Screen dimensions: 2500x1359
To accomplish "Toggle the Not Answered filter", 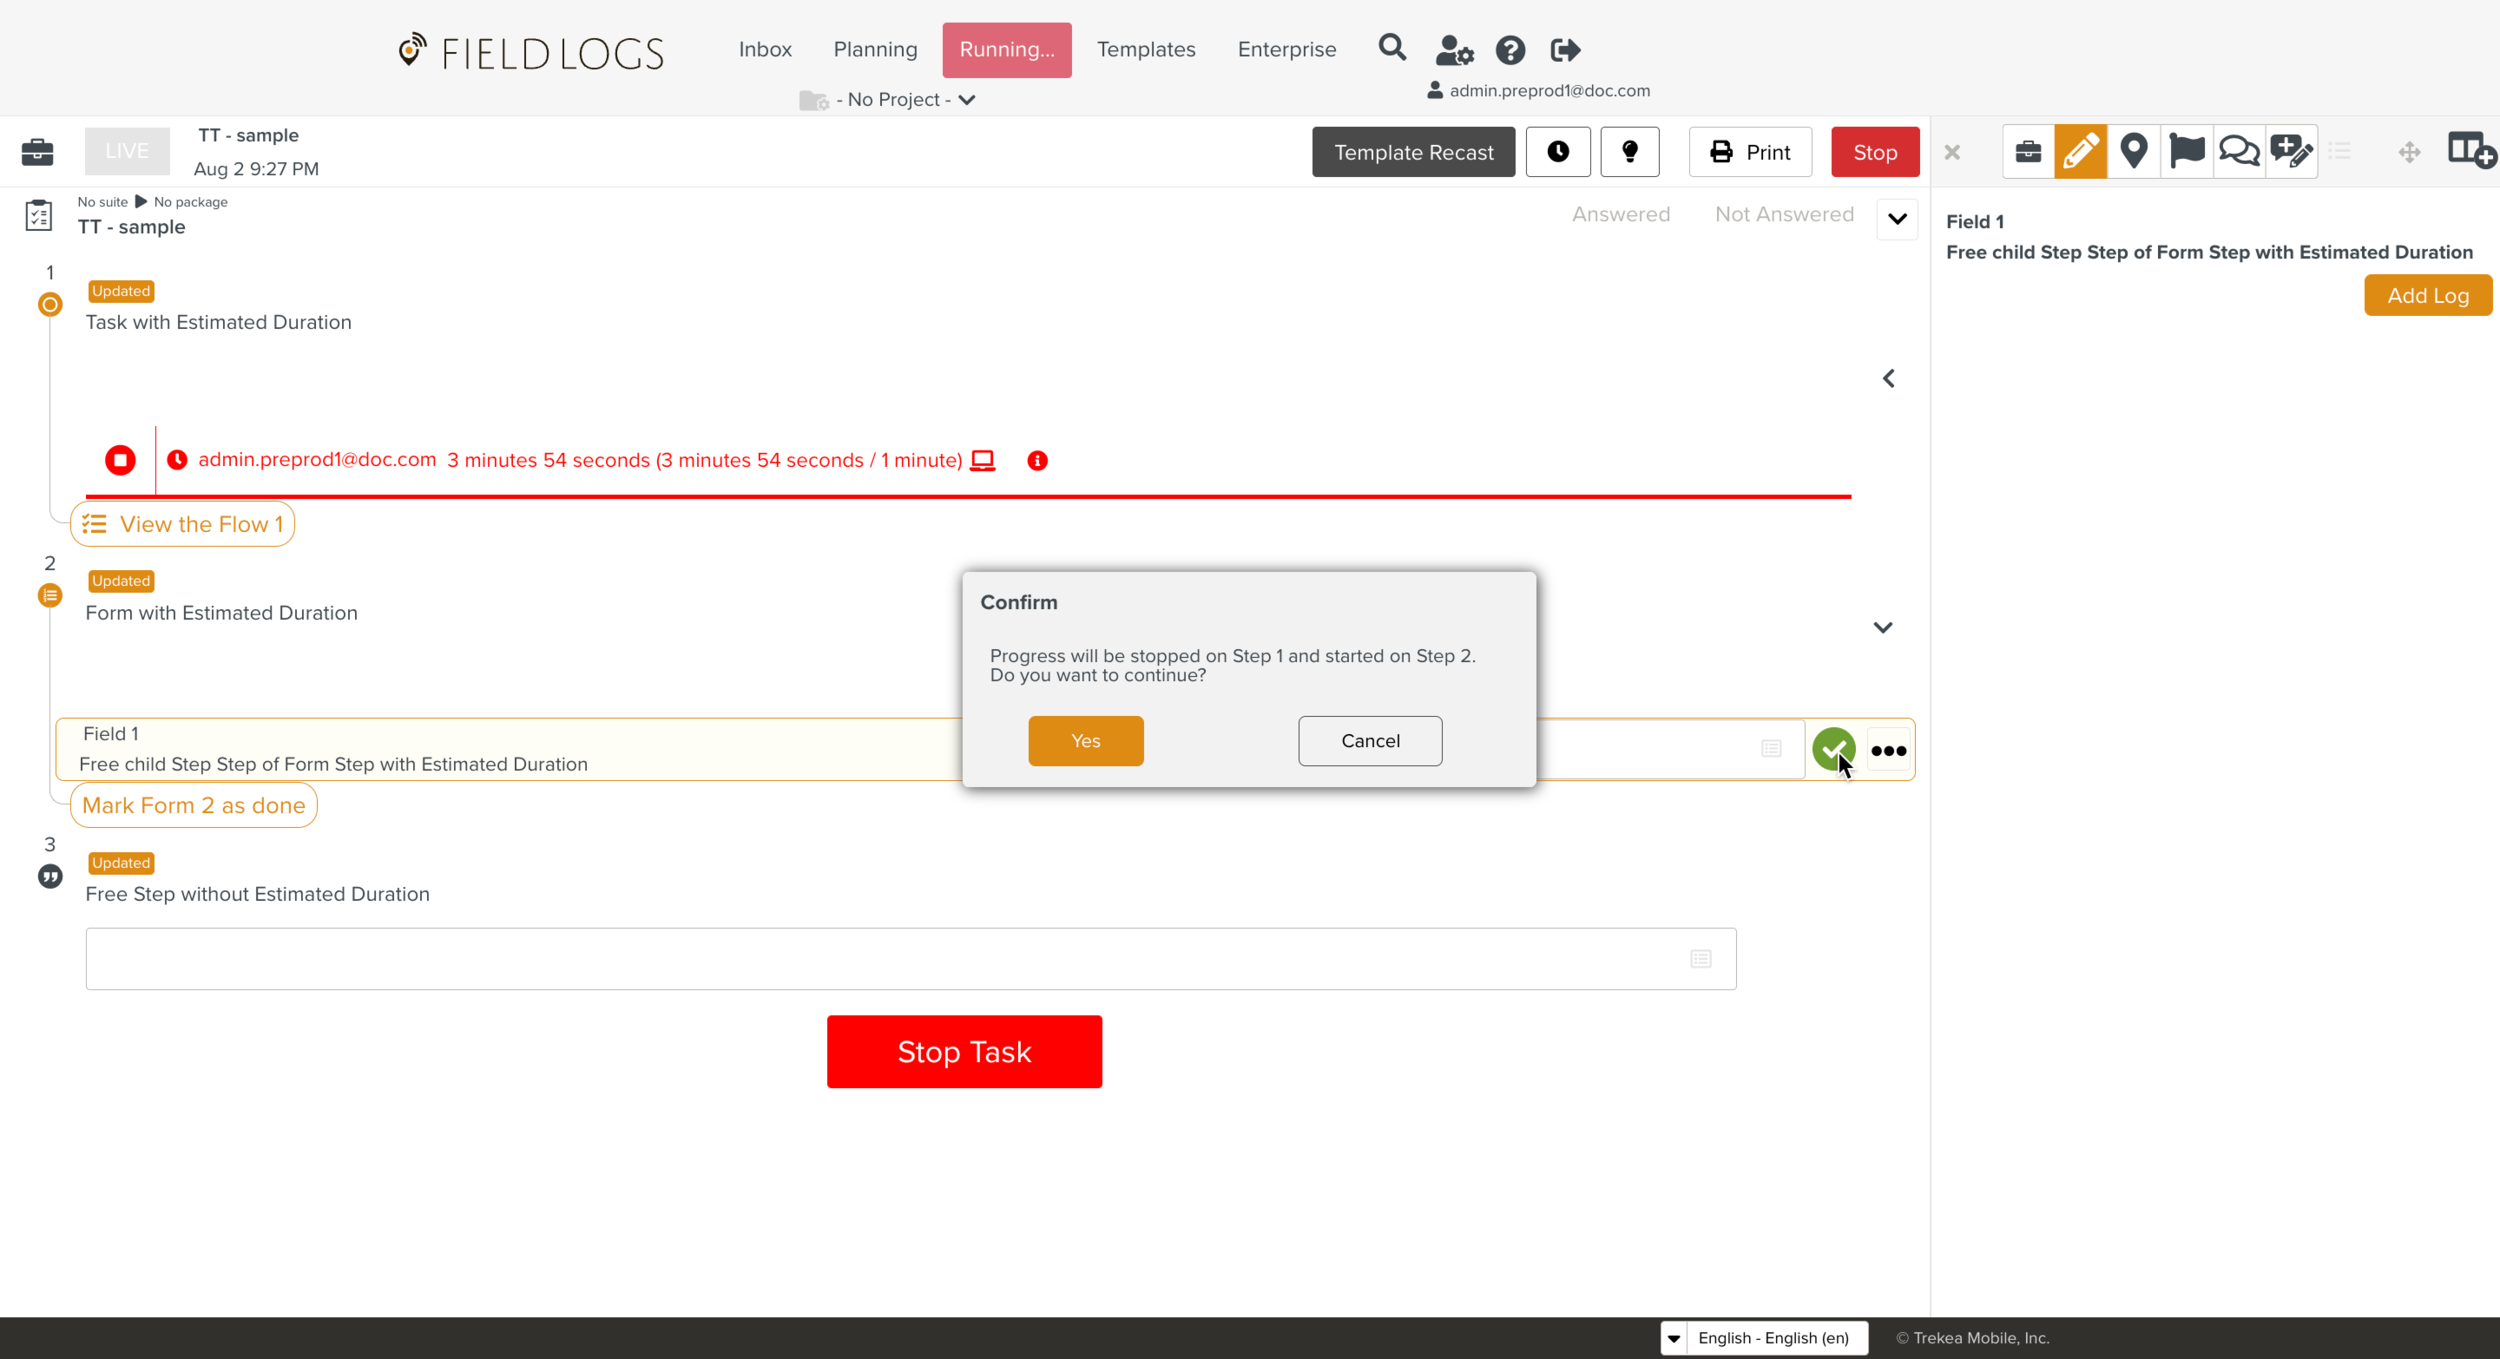I will (x=1783, y=214).
